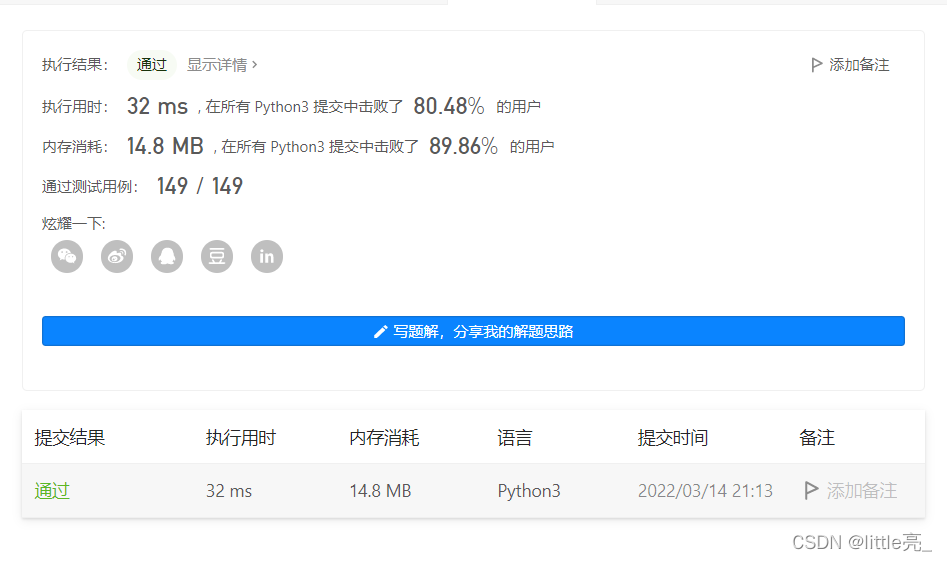Share result via LinkedIn icon
Viewport: 947px width, 561px height.
click(x=267, y=257)
